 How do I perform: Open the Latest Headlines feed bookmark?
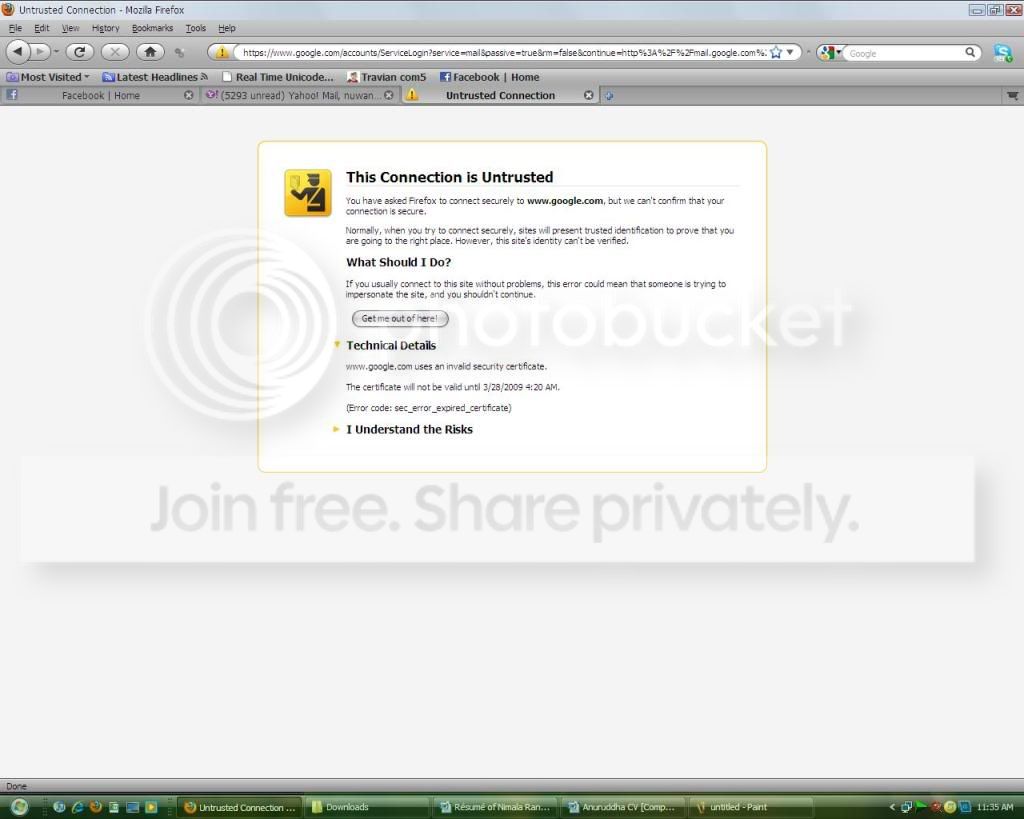(155, 77)
